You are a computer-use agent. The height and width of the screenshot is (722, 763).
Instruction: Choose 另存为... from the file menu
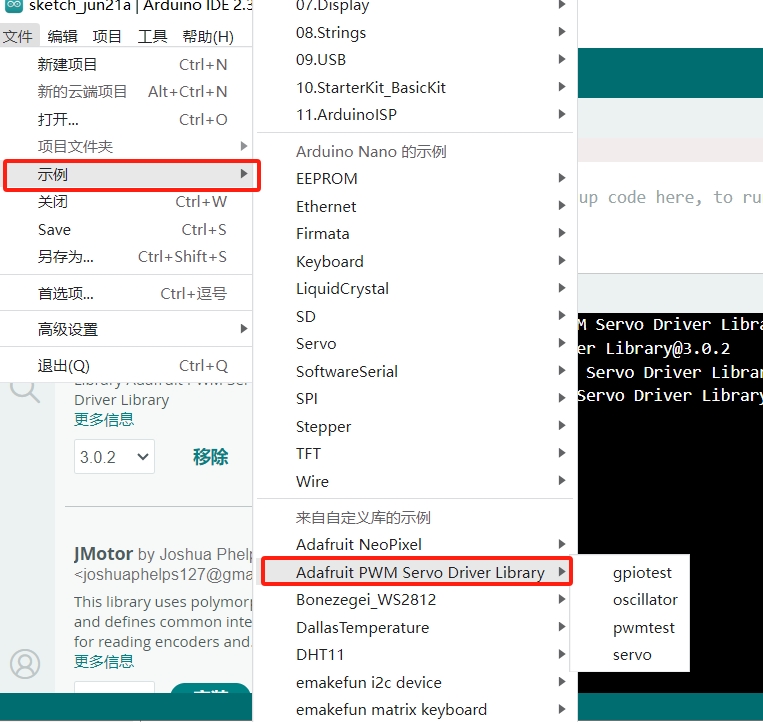pyautogui.click(x=66, y=257)
